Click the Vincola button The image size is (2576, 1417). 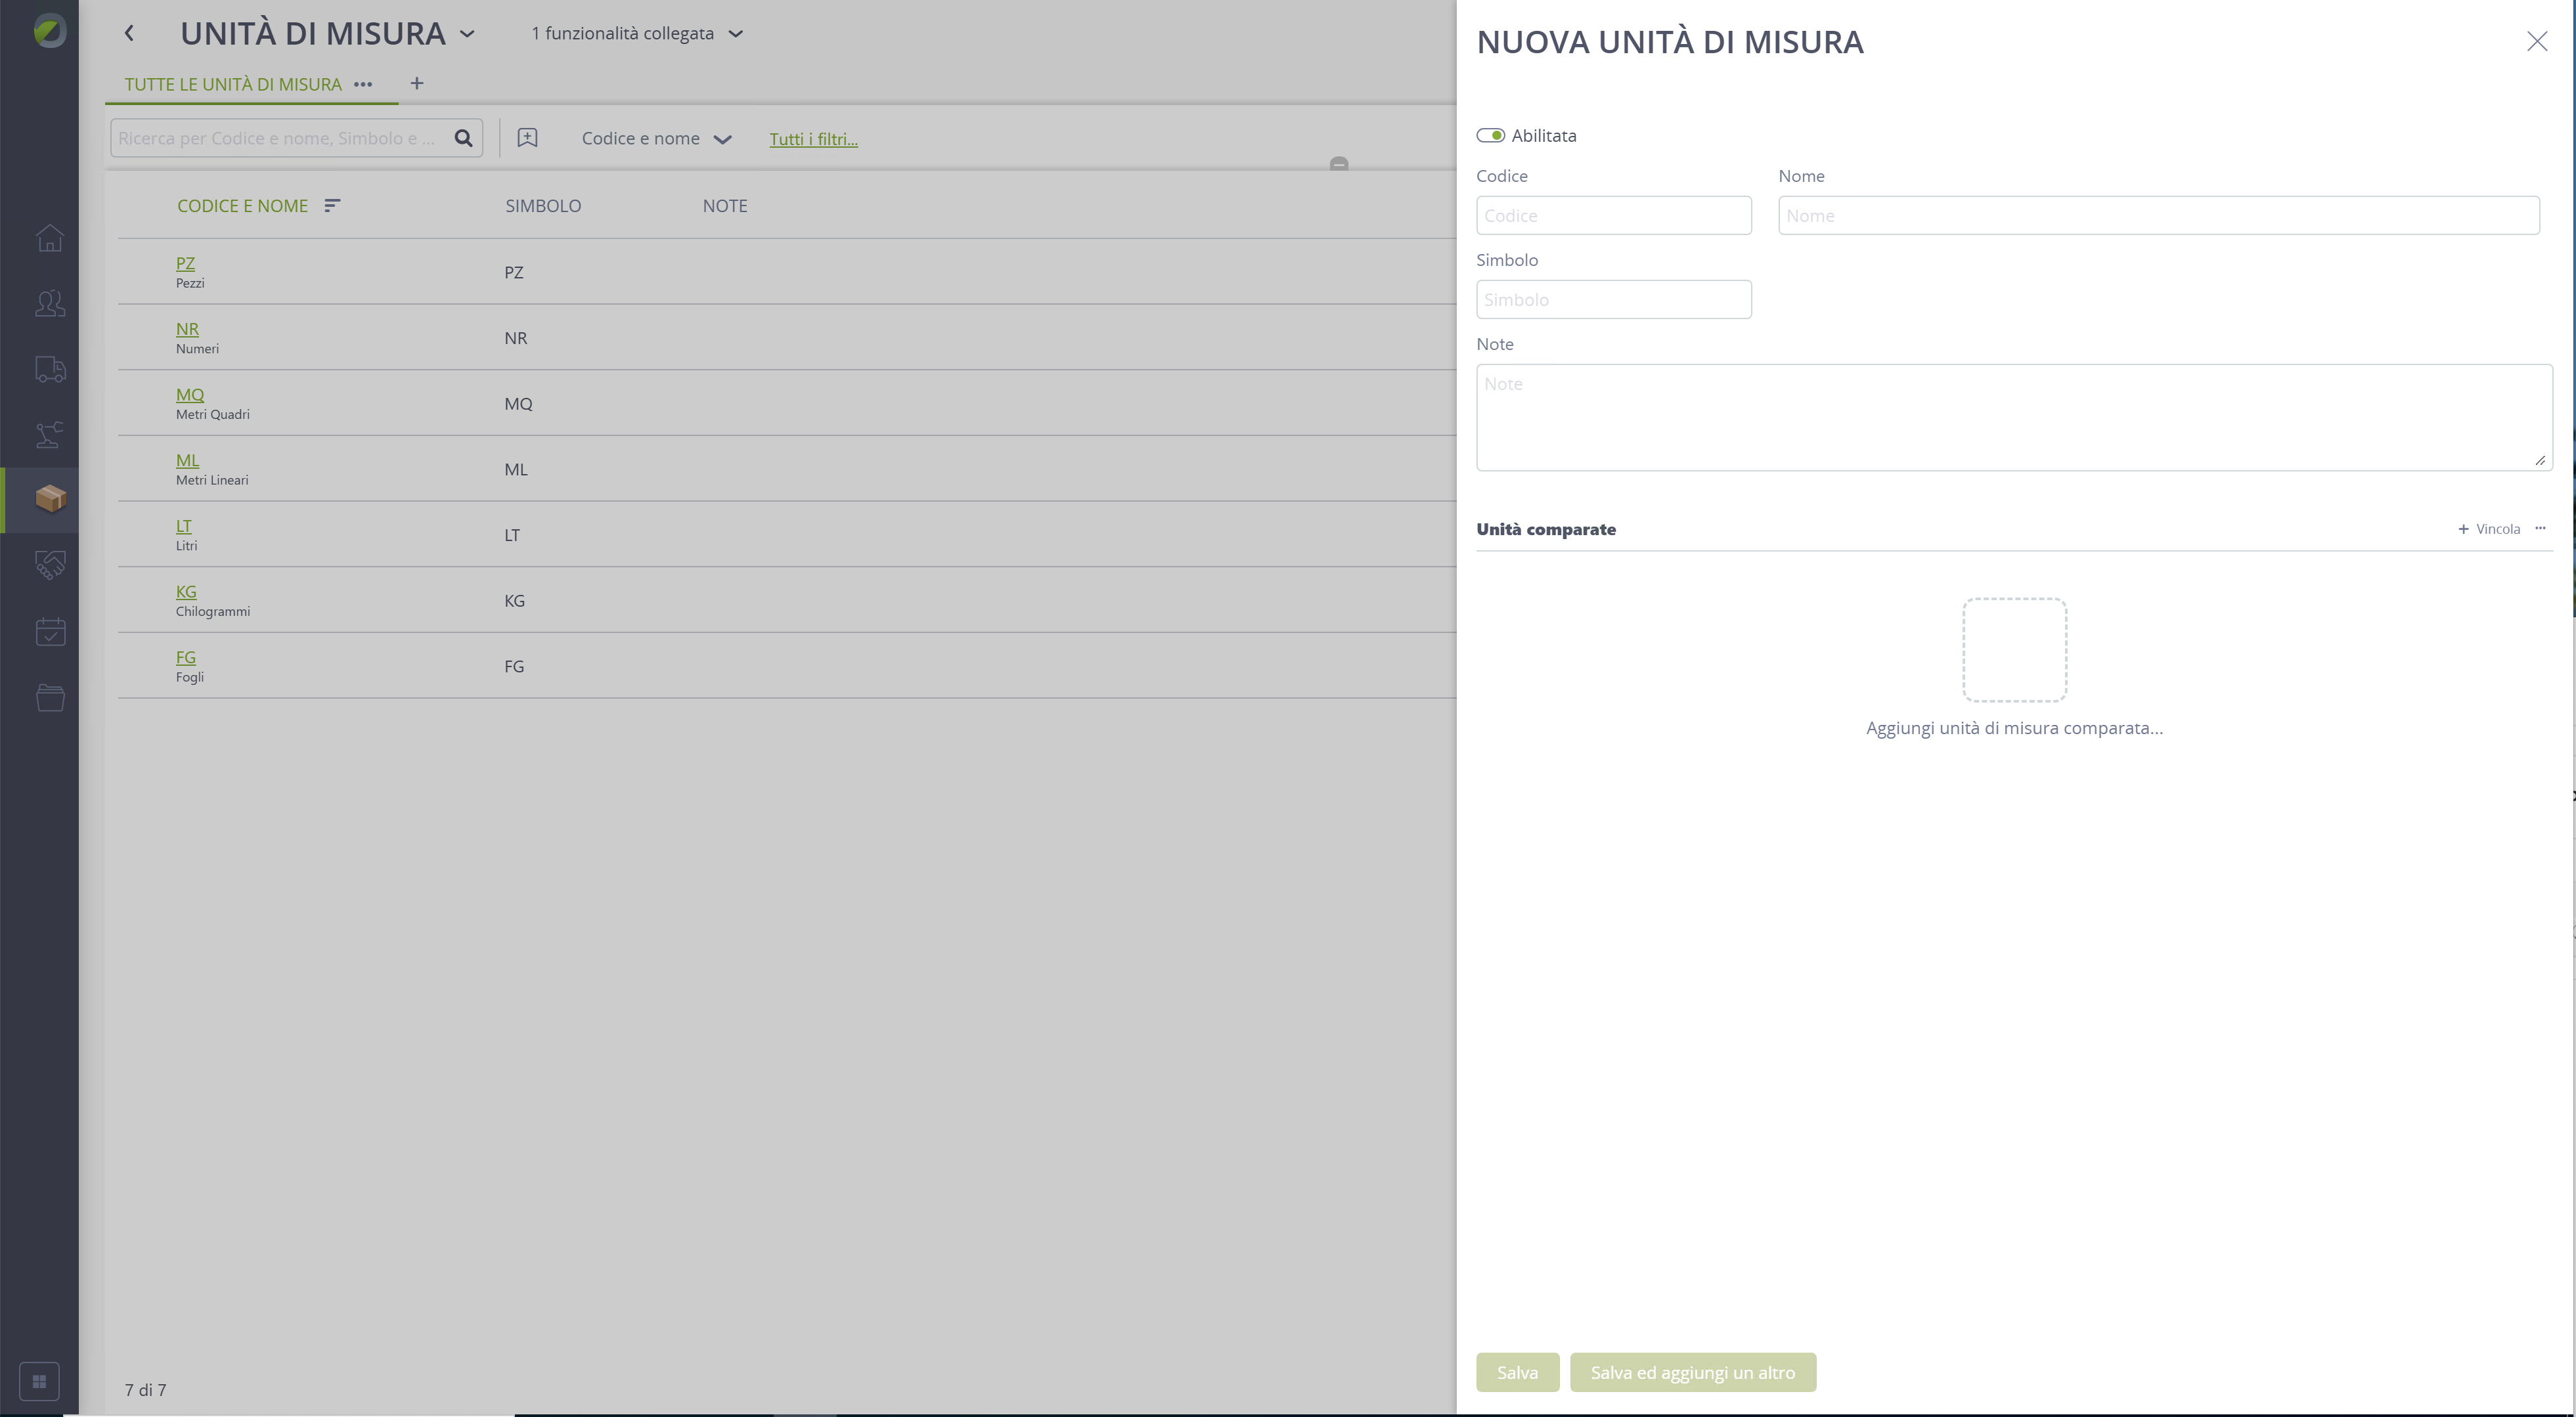tap(2489, 529)
